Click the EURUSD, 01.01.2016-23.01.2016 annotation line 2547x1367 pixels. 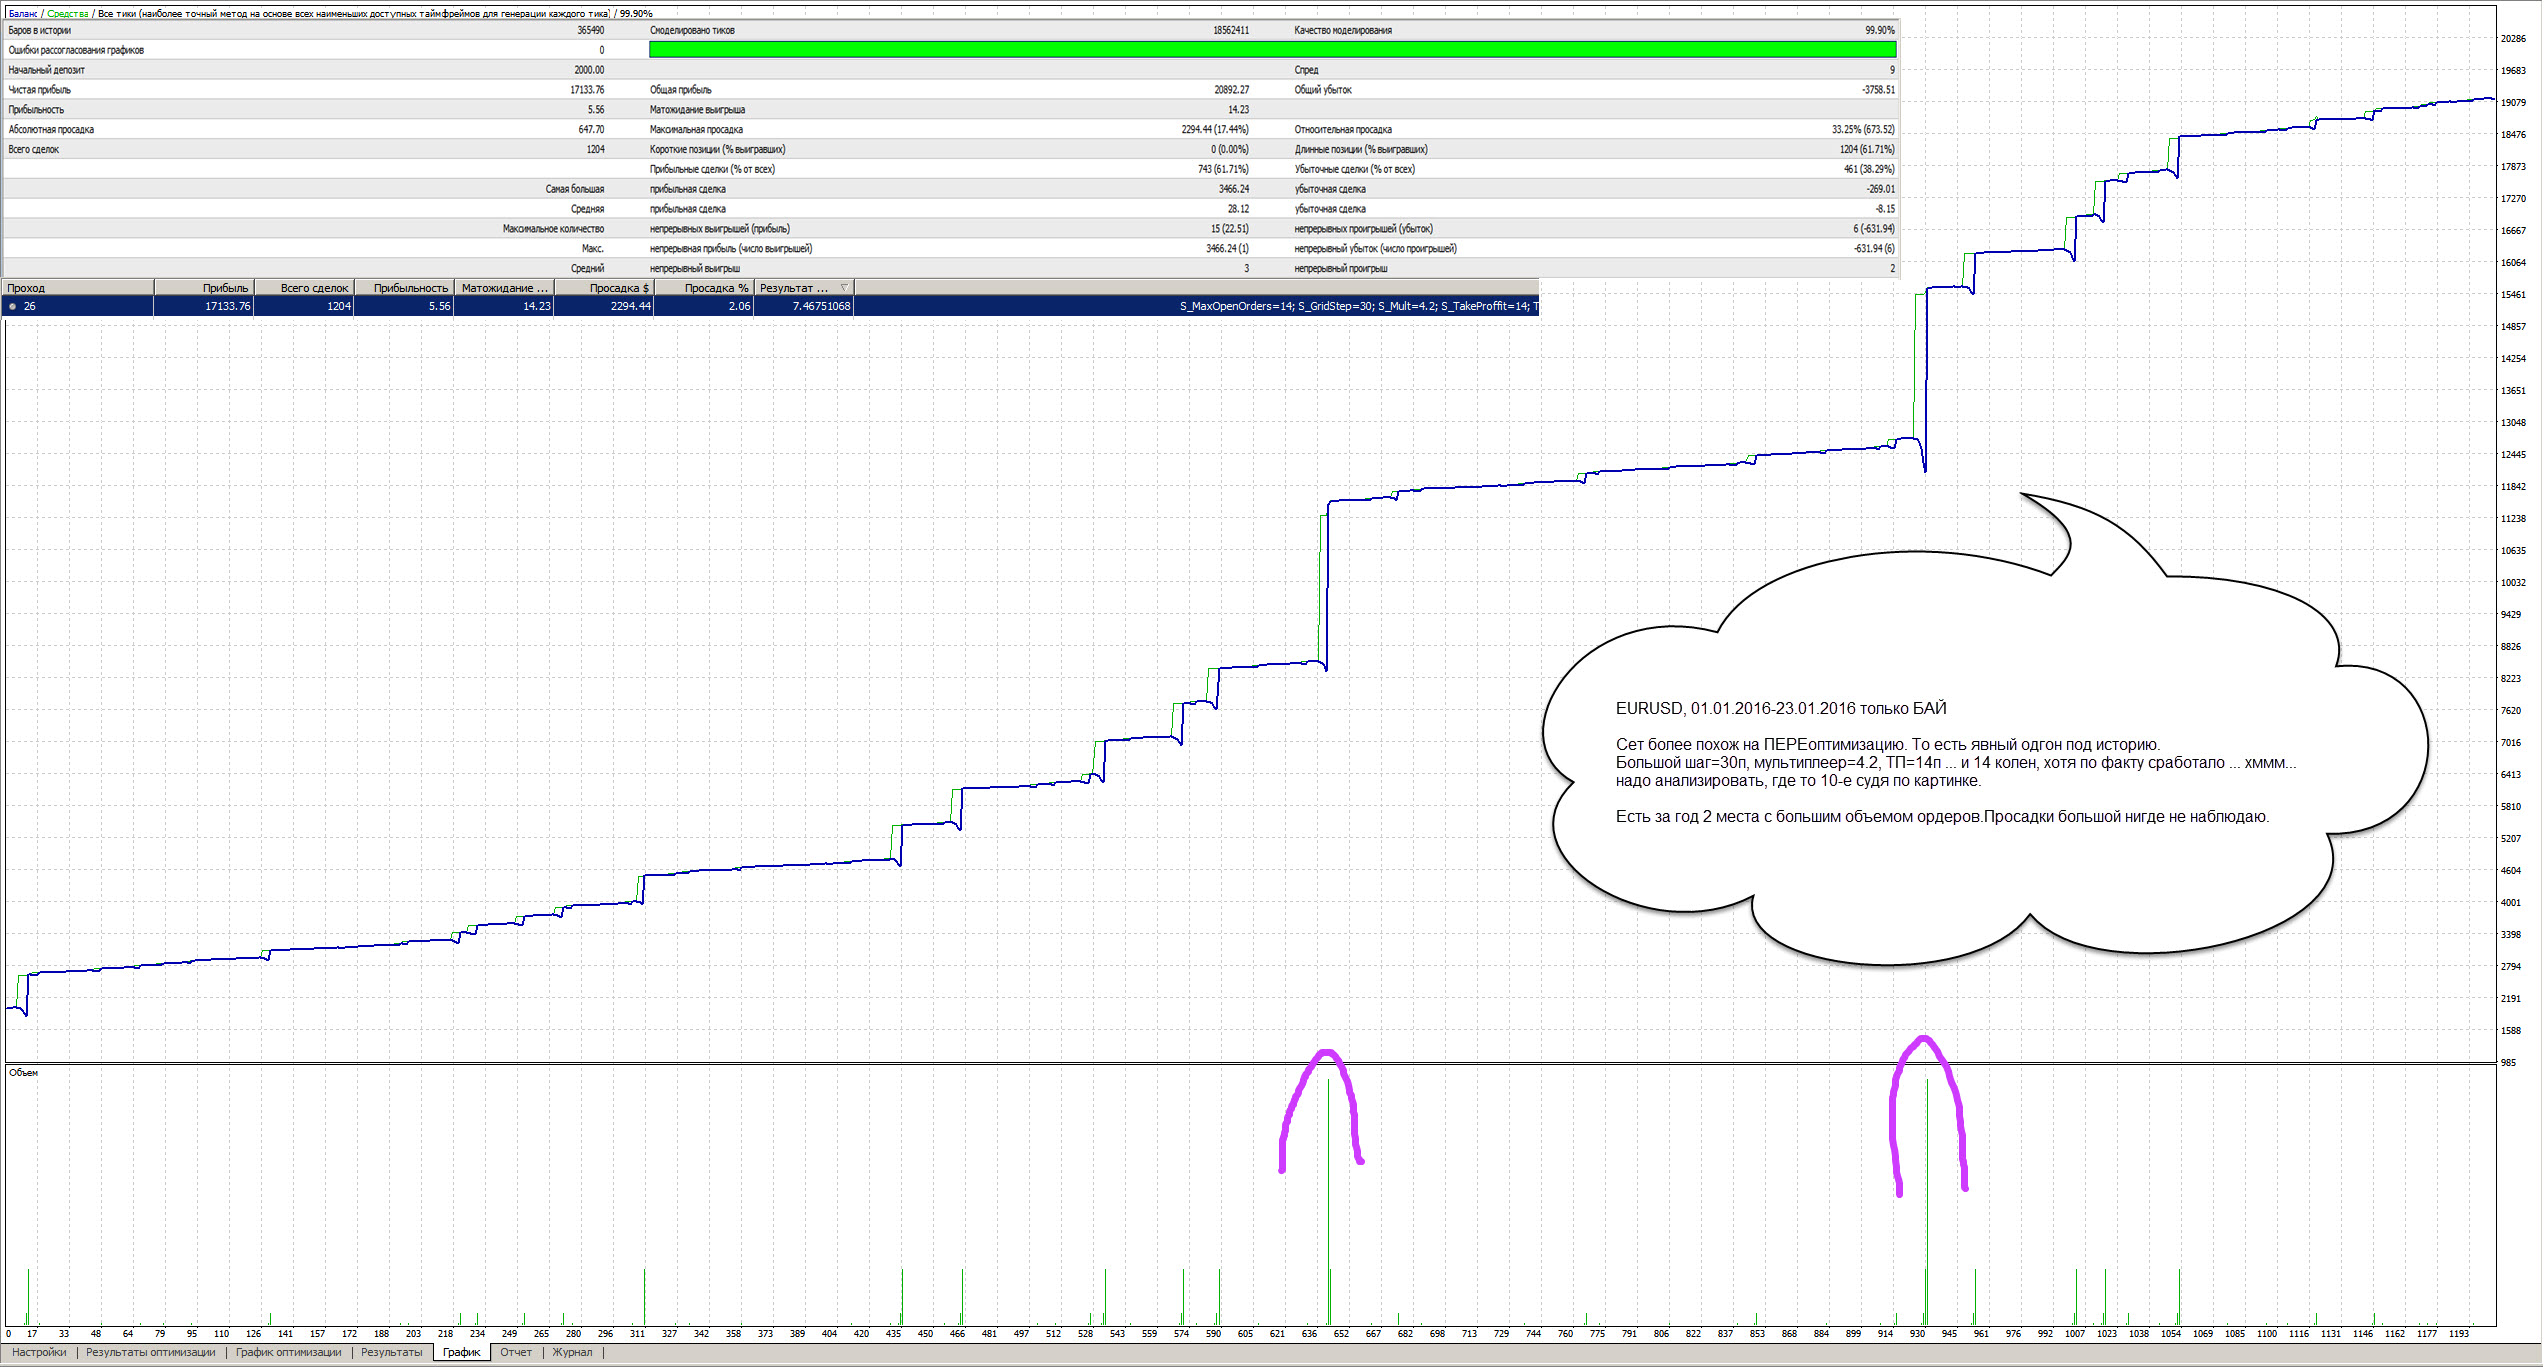coord(1781,708)
